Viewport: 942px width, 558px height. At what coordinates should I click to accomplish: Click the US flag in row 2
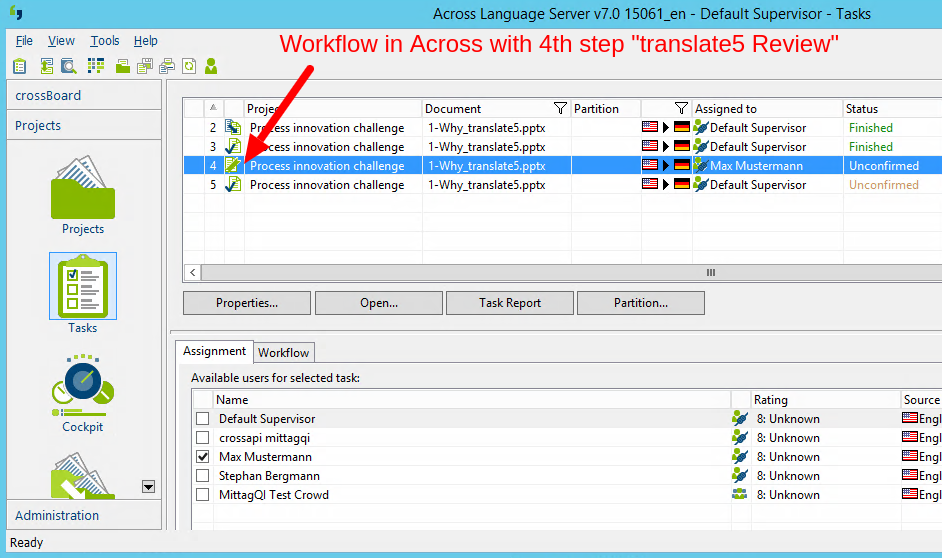point(650,127)
